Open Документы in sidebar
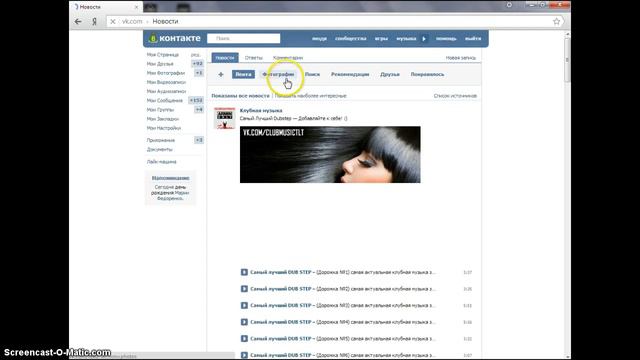 (160, 149)
